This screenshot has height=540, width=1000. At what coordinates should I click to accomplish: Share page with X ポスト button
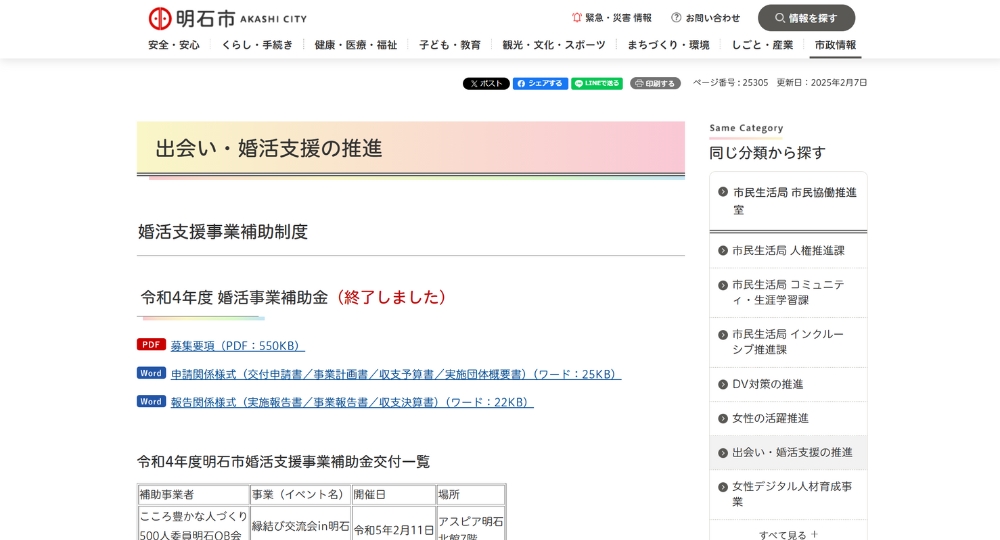tap(486, 84)
